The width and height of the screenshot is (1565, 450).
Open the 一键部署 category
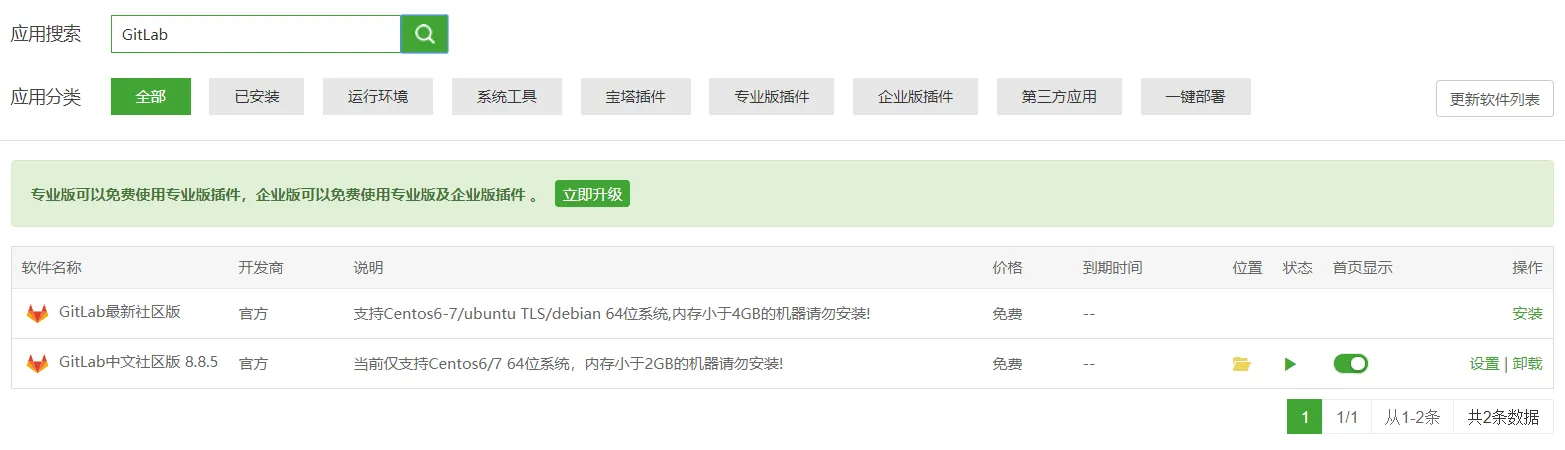[1195, 97]
